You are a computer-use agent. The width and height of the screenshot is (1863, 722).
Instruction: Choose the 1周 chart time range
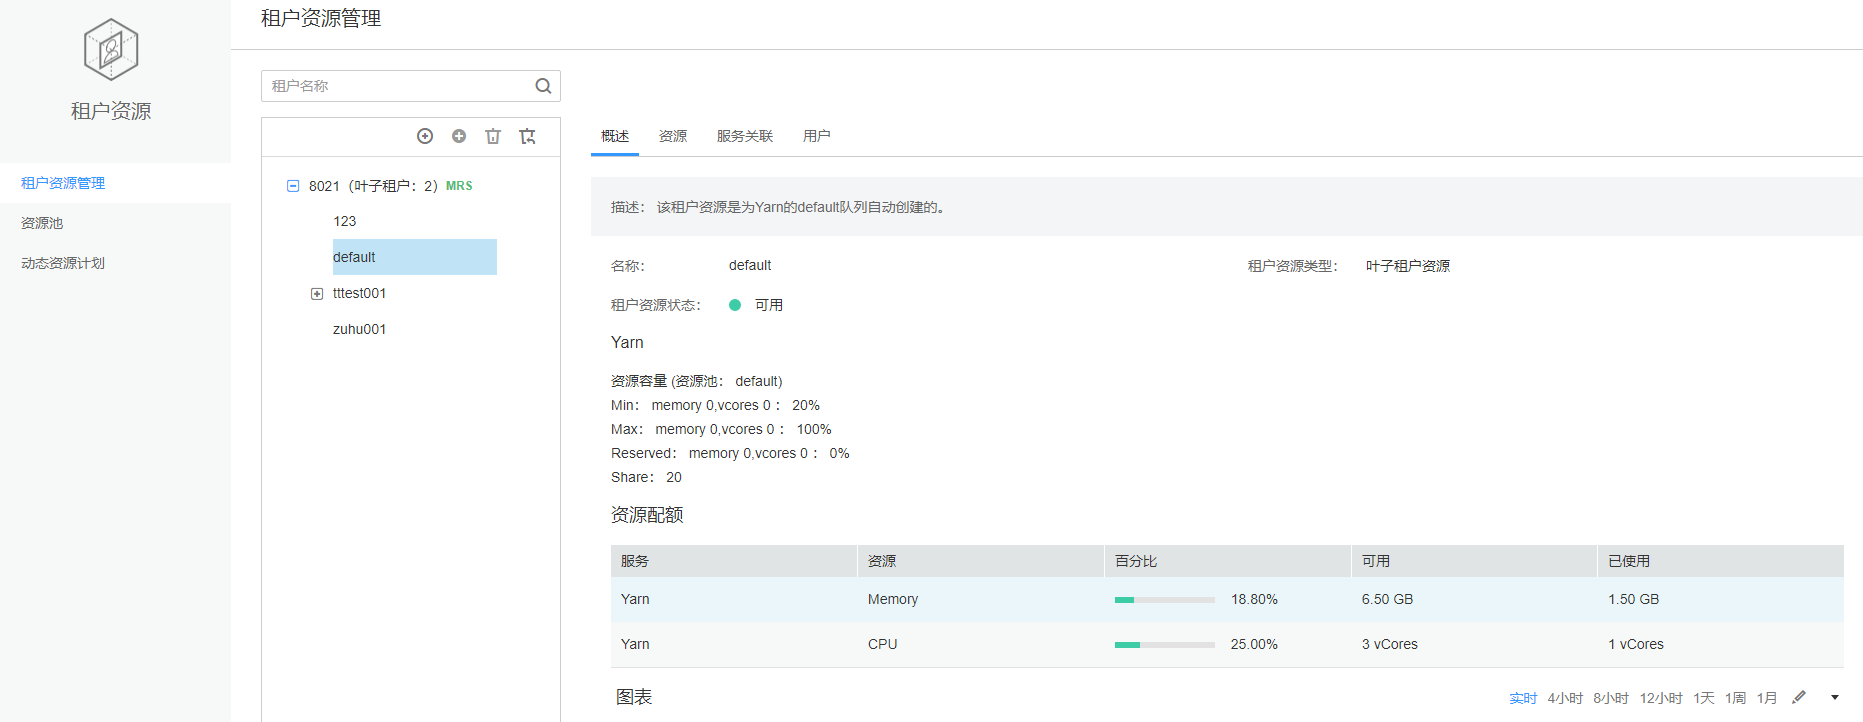[1735, 698]
